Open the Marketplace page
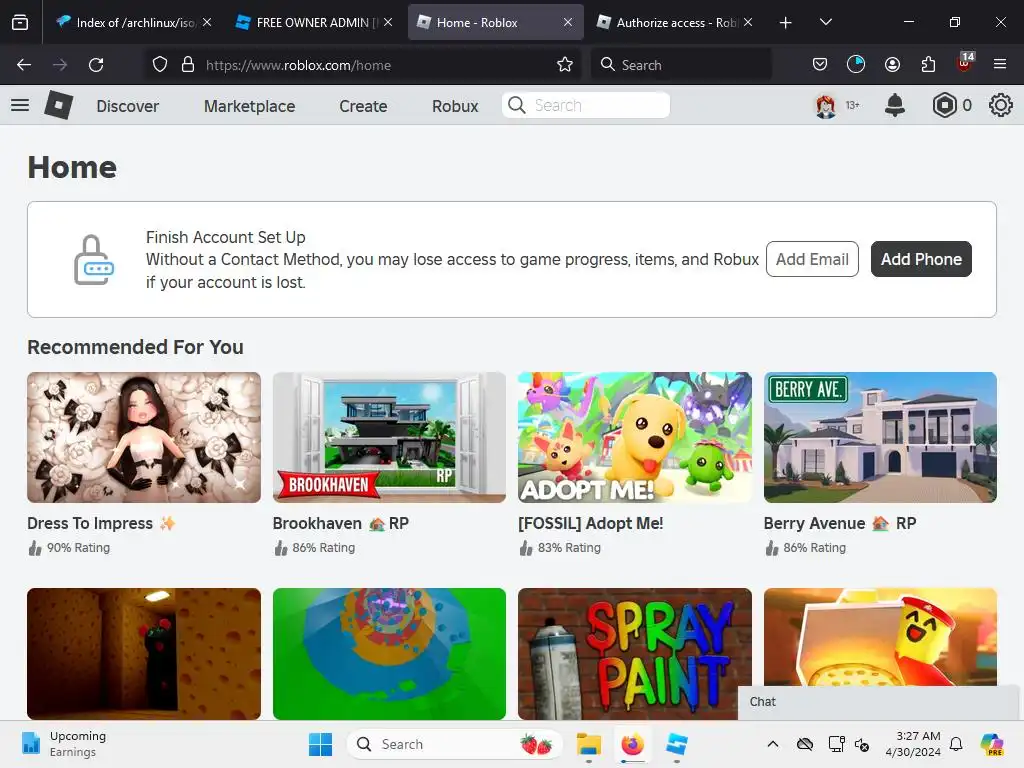 pyautogui.click(x=249, y=106)
